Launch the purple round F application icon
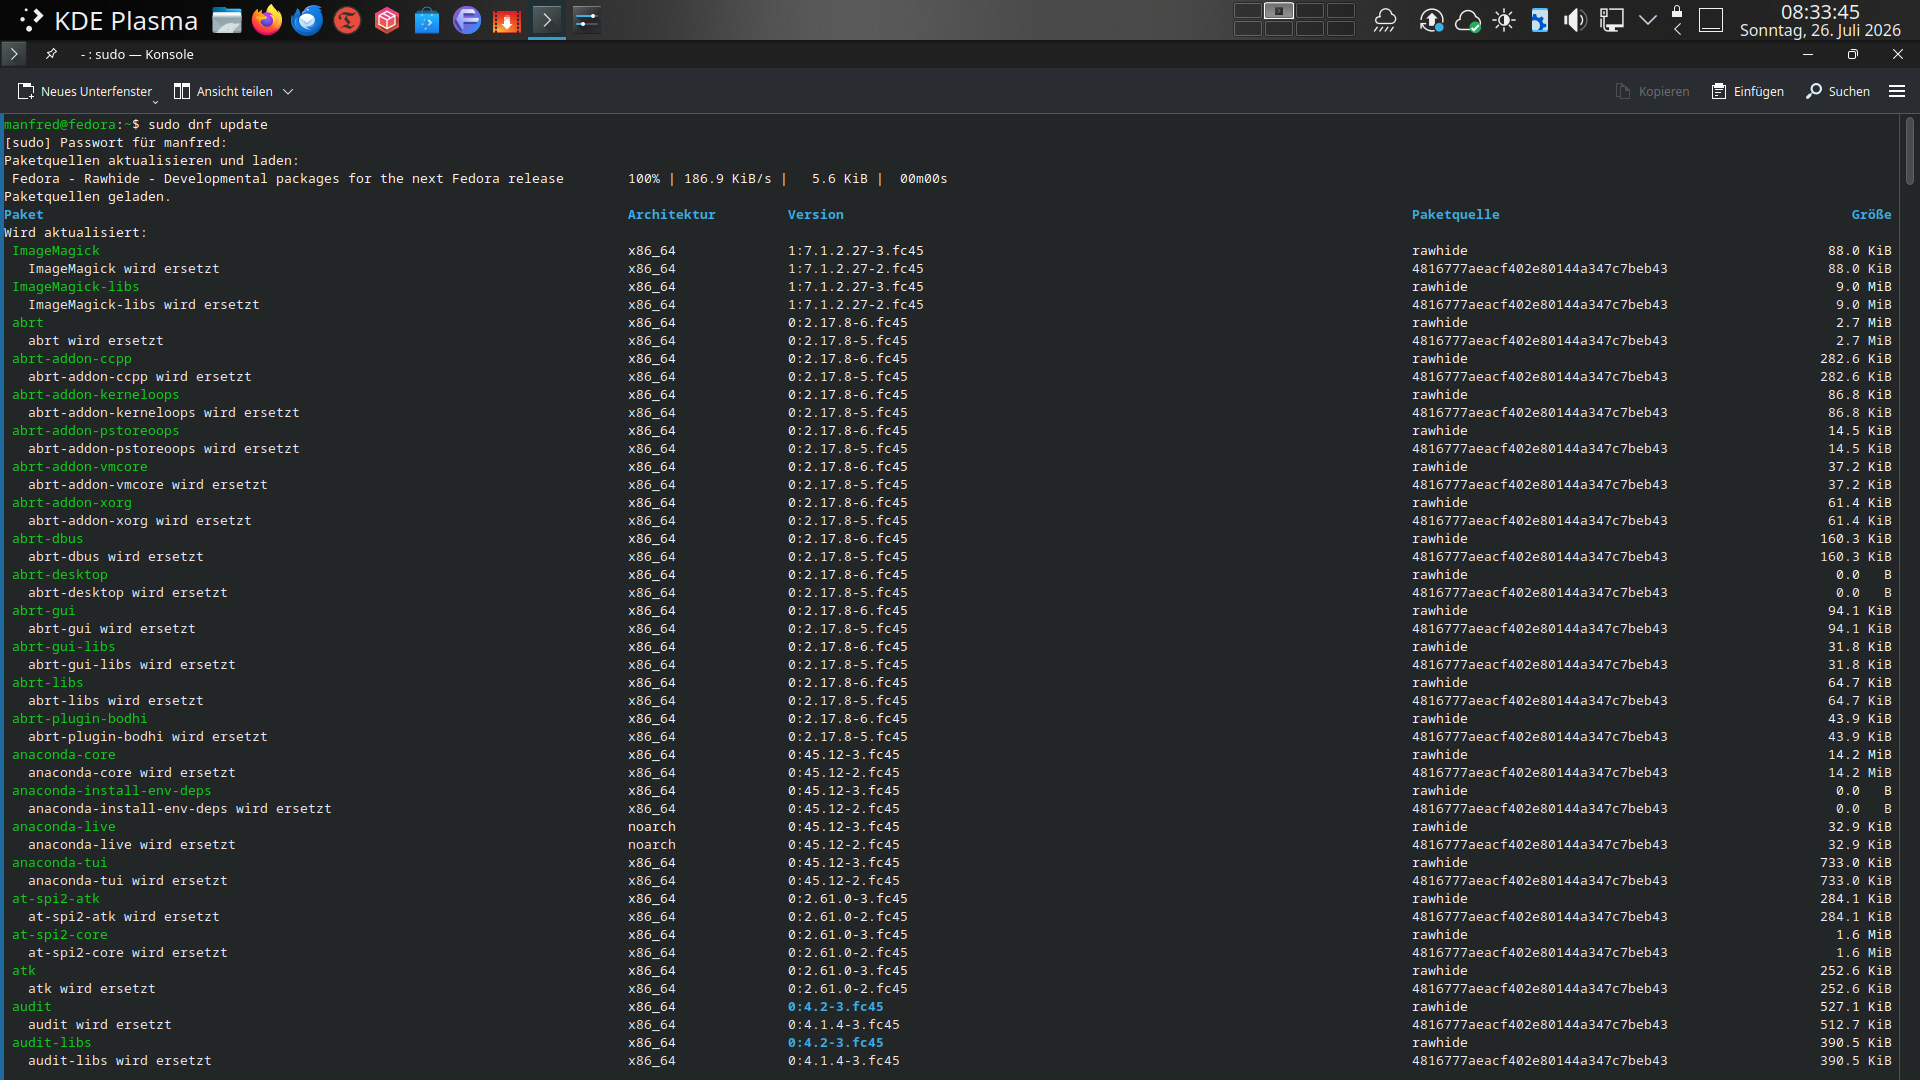Image resolution: width=1920 pixels, height=1080 pixels. [x=467, y=20]
